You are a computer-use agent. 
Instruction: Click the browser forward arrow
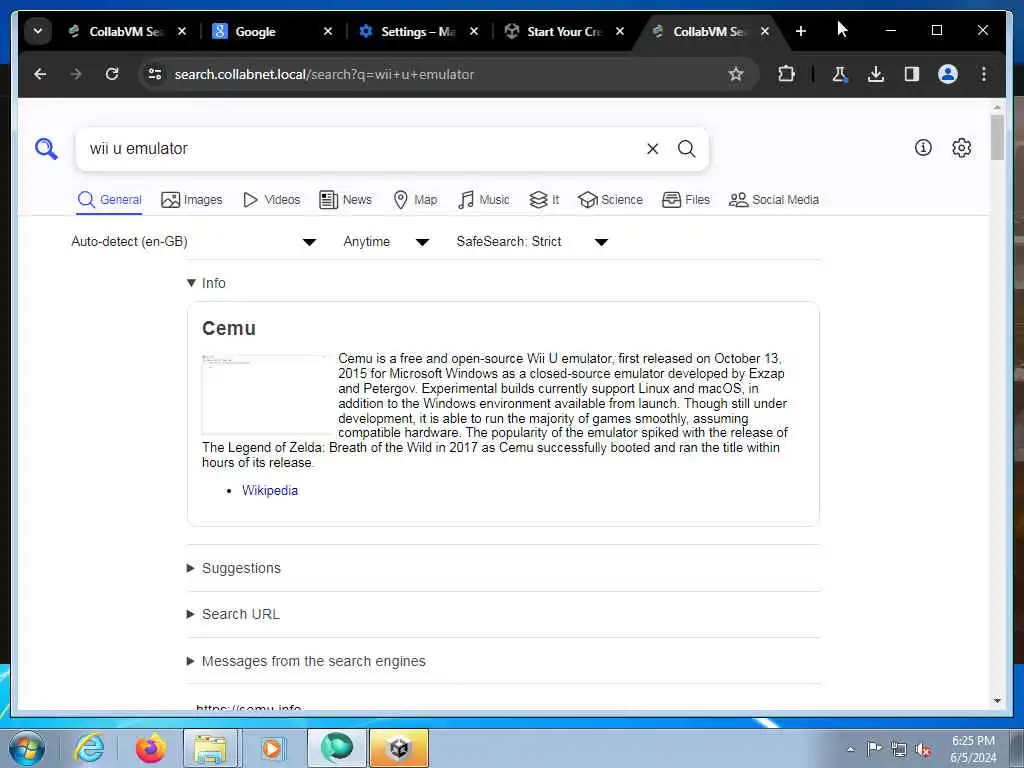[x=76, y=74]
